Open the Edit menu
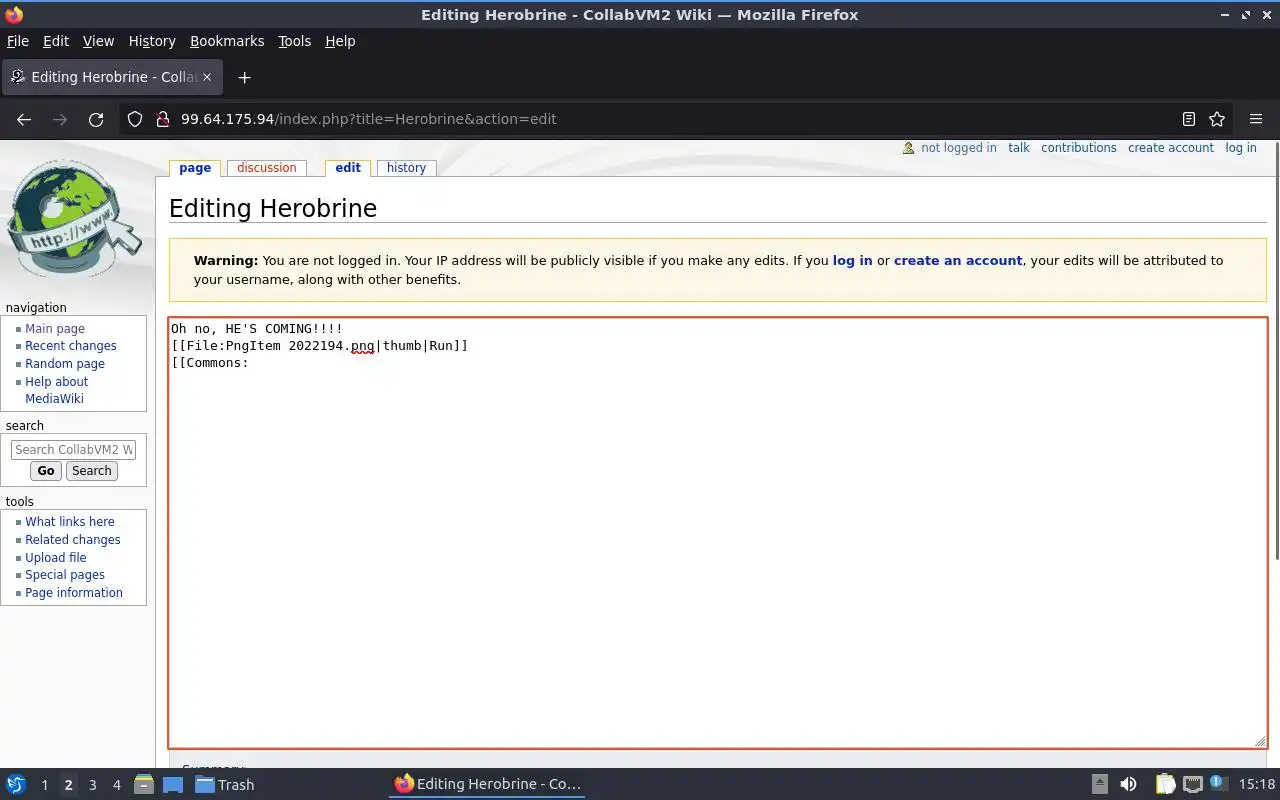The image size is (1280, 800). point(56,41)
